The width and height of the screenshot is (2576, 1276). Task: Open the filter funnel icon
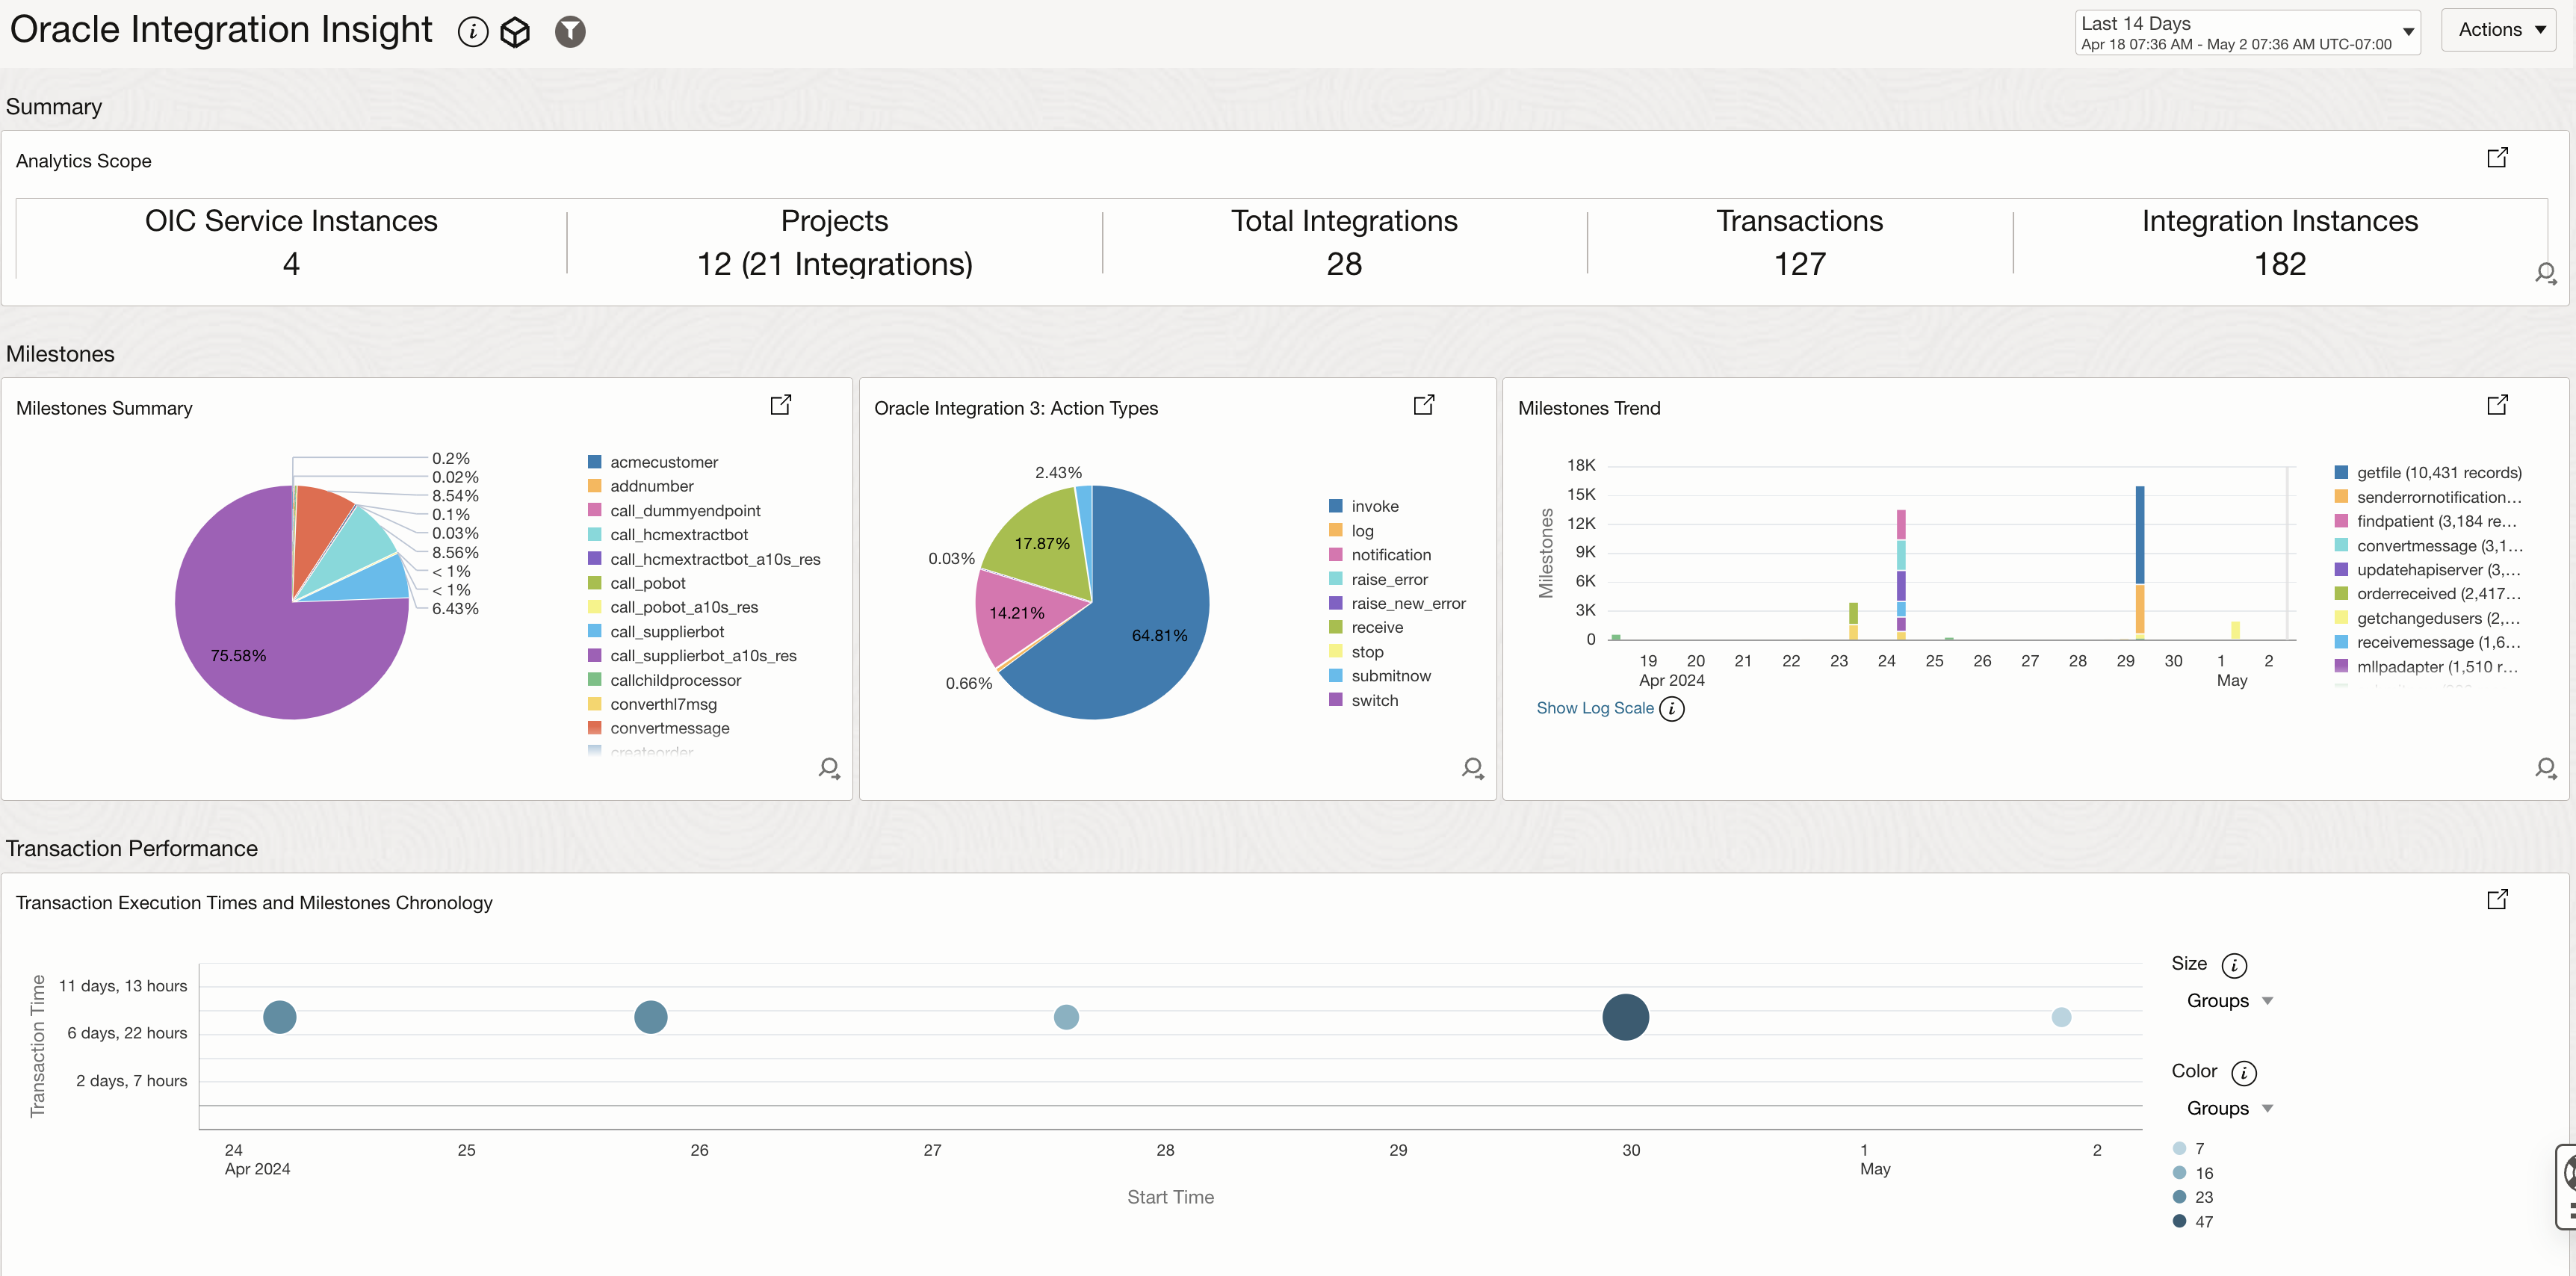(570, 32)
